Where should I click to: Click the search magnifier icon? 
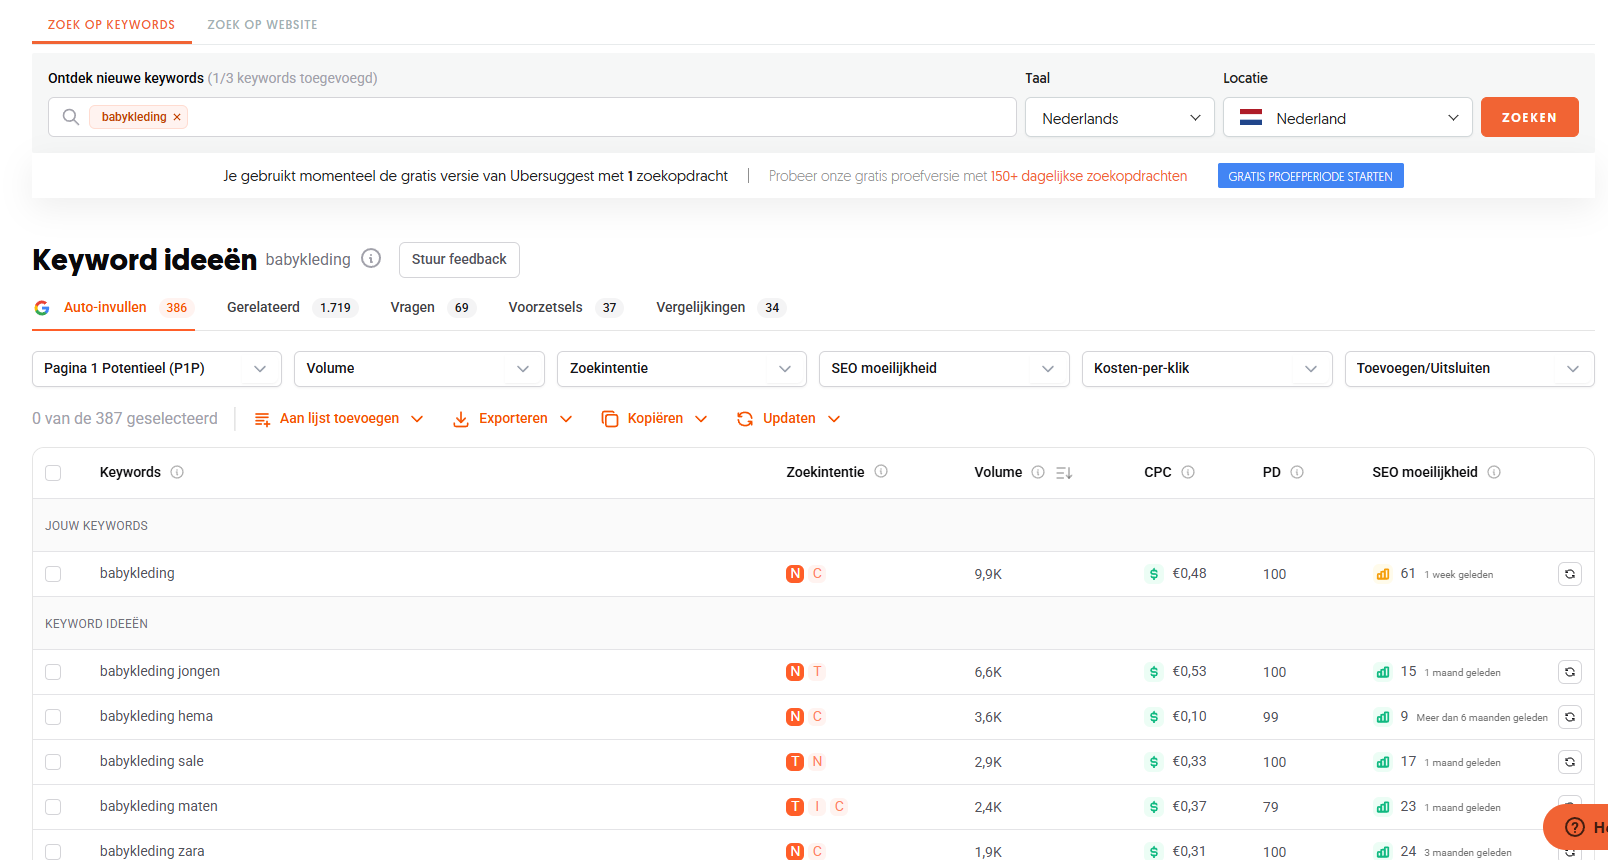(x=71, y=117)
